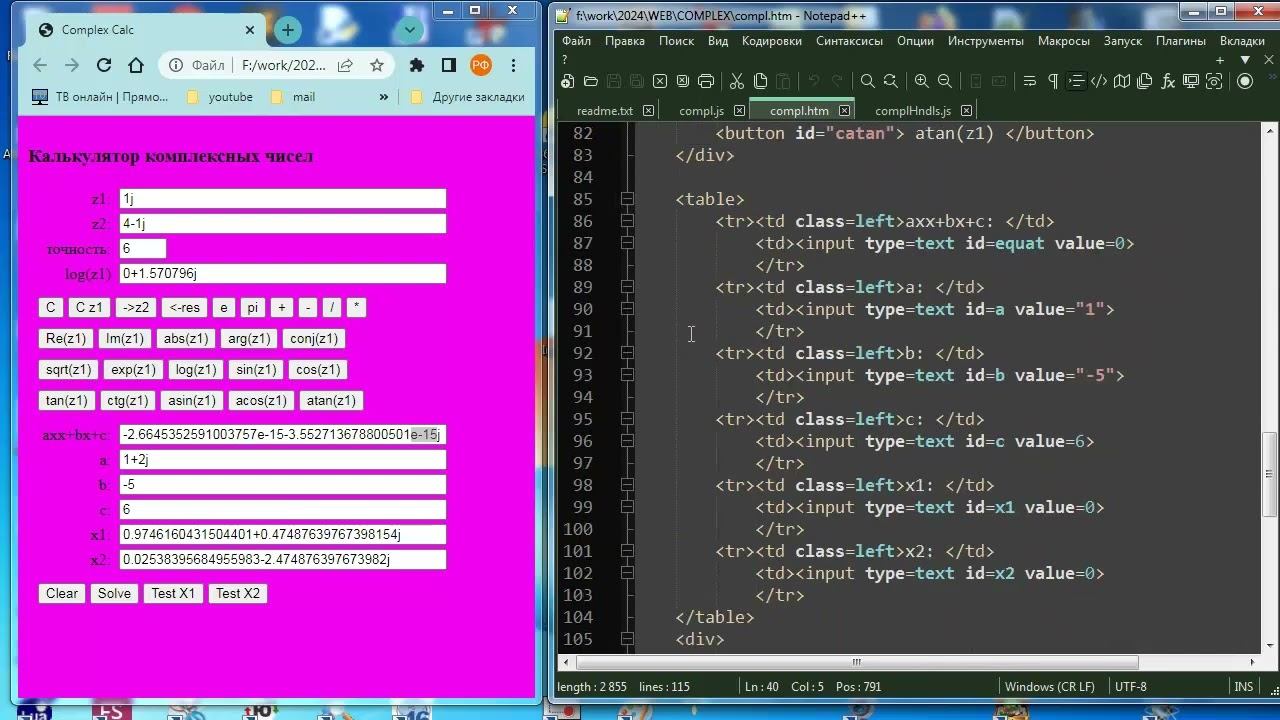Click Windows (CR LF) in status bar
The image size is (1280, 720).
[1049, 687]
